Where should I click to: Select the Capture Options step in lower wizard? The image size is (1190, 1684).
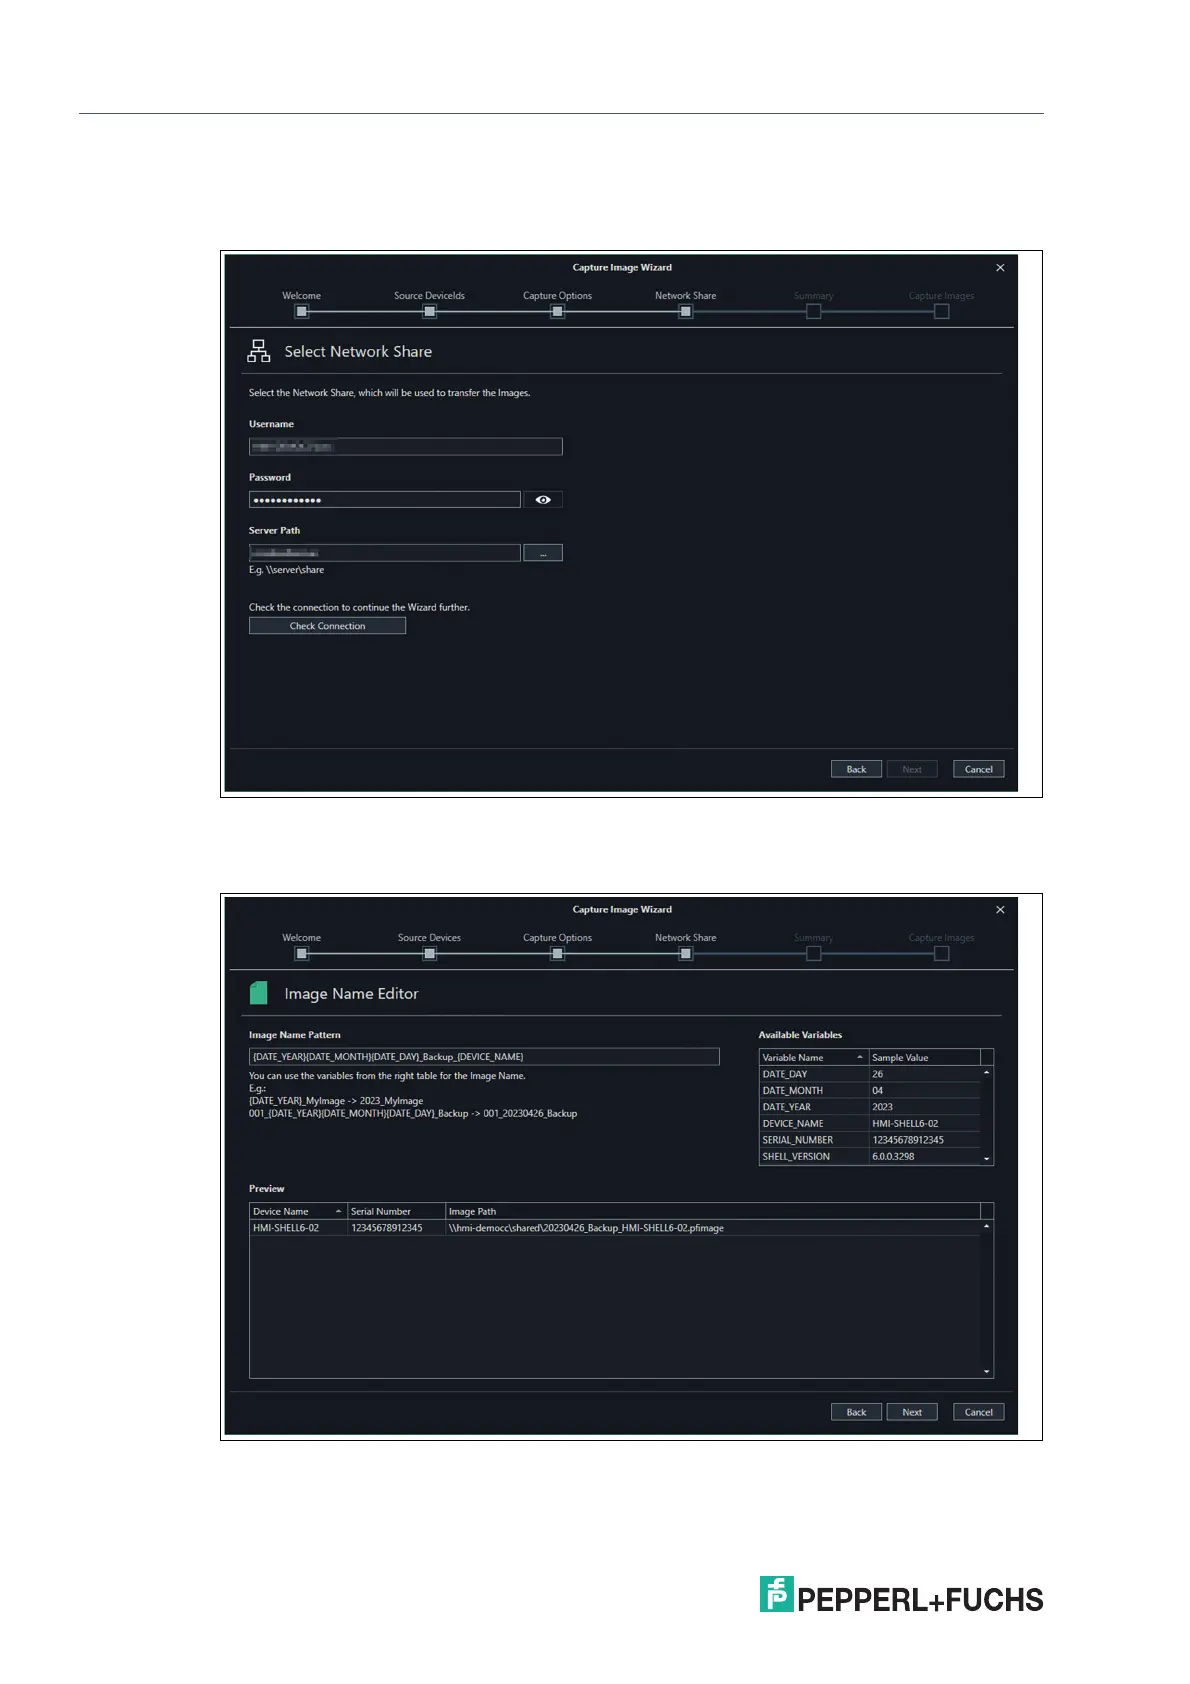pyautogui.click(x=557, y=953)
